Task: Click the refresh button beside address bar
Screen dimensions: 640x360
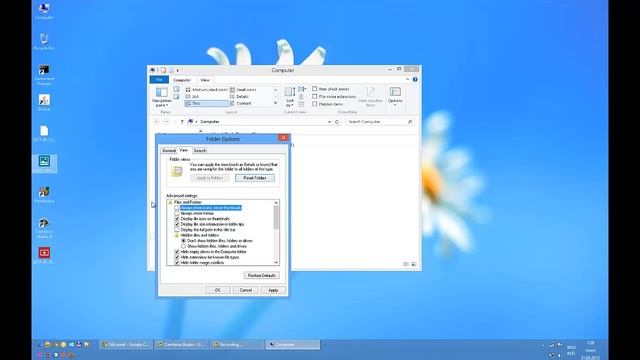Action: point(337,122)
